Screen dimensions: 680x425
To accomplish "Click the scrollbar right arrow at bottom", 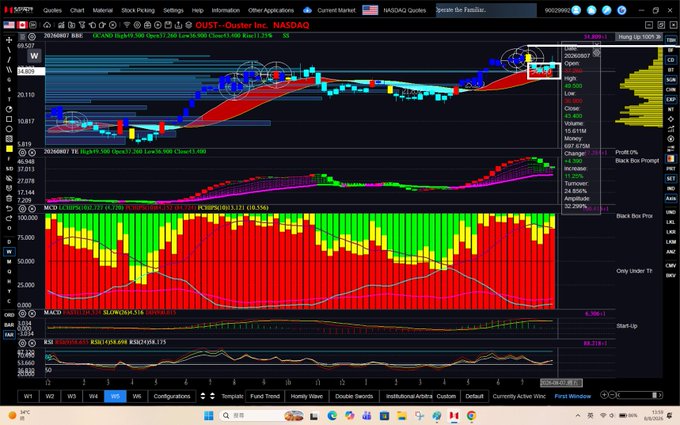I will click(660, 395).
